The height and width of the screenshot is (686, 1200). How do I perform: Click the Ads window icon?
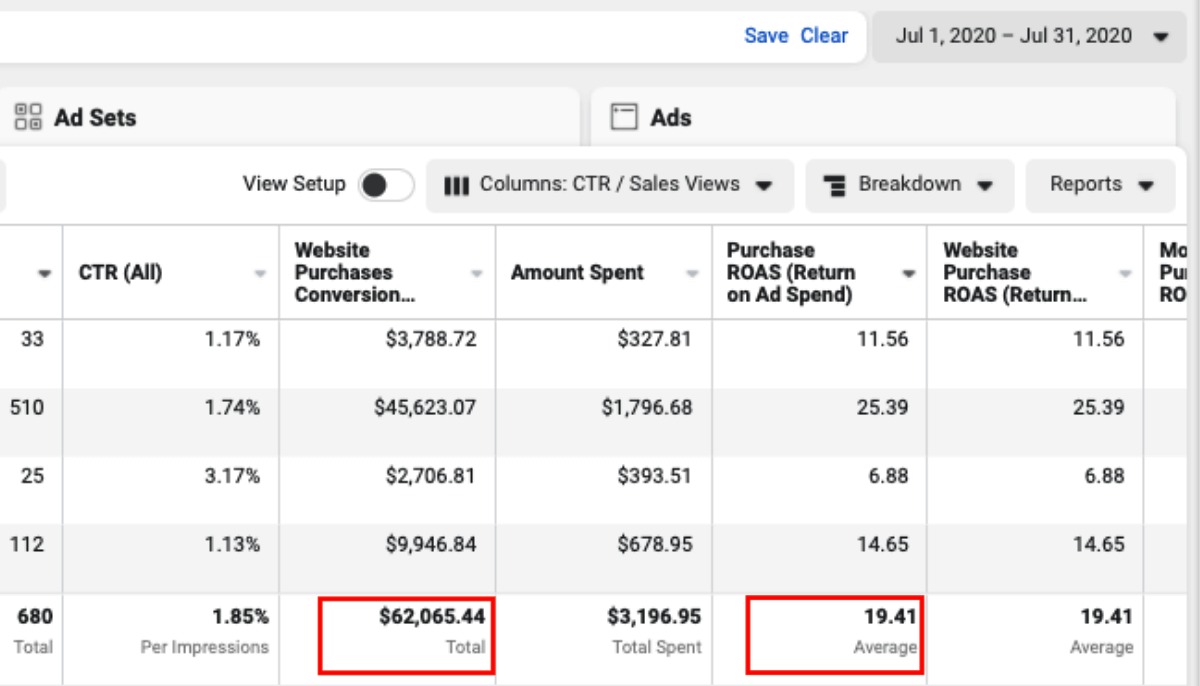click(624, 117)
